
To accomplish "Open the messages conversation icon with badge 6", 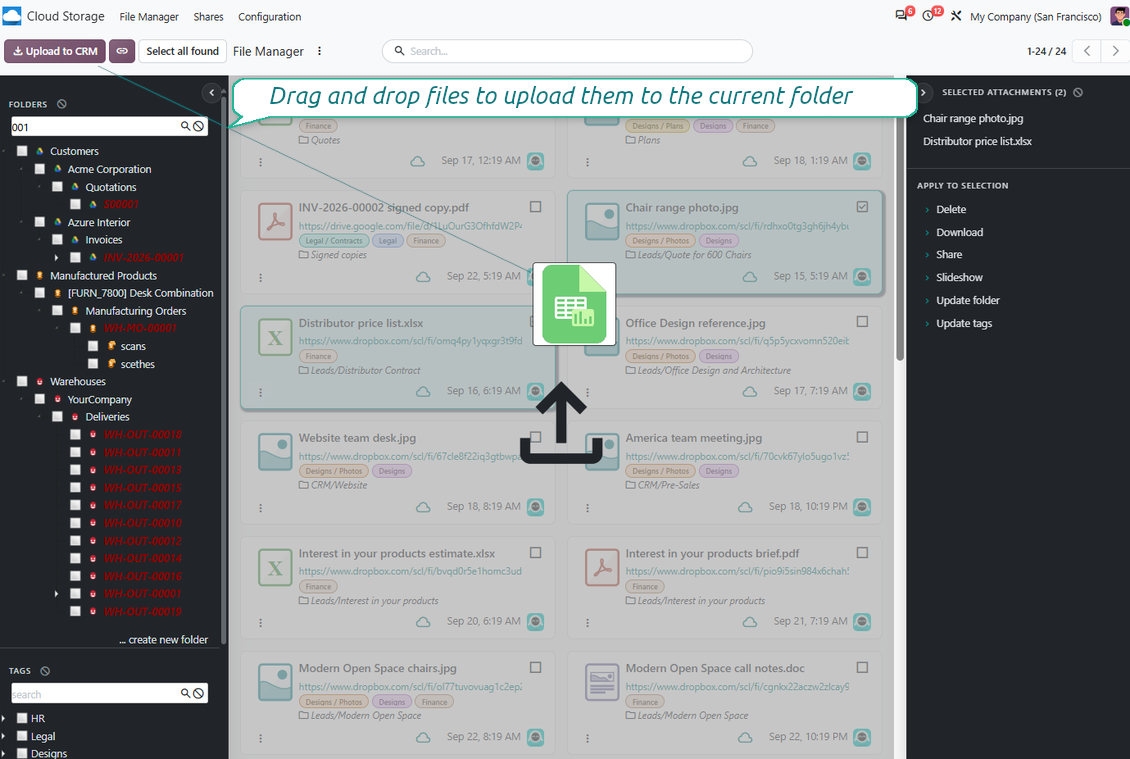I will tap(902, 16).
